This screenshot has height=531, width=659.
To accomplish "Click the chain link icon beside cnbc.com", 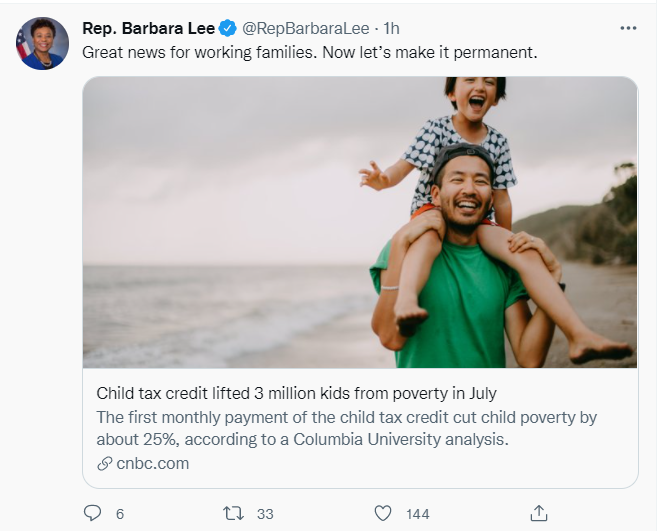I will pyautogui.click(x=104, y=463).
